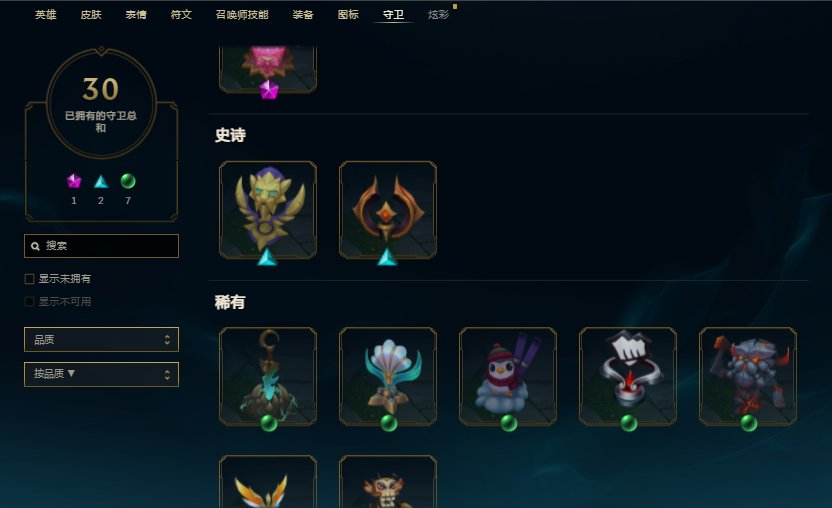Open the 炫彩 tab
The width and height of the screenshot is (832, 508).
click(438, 15)
